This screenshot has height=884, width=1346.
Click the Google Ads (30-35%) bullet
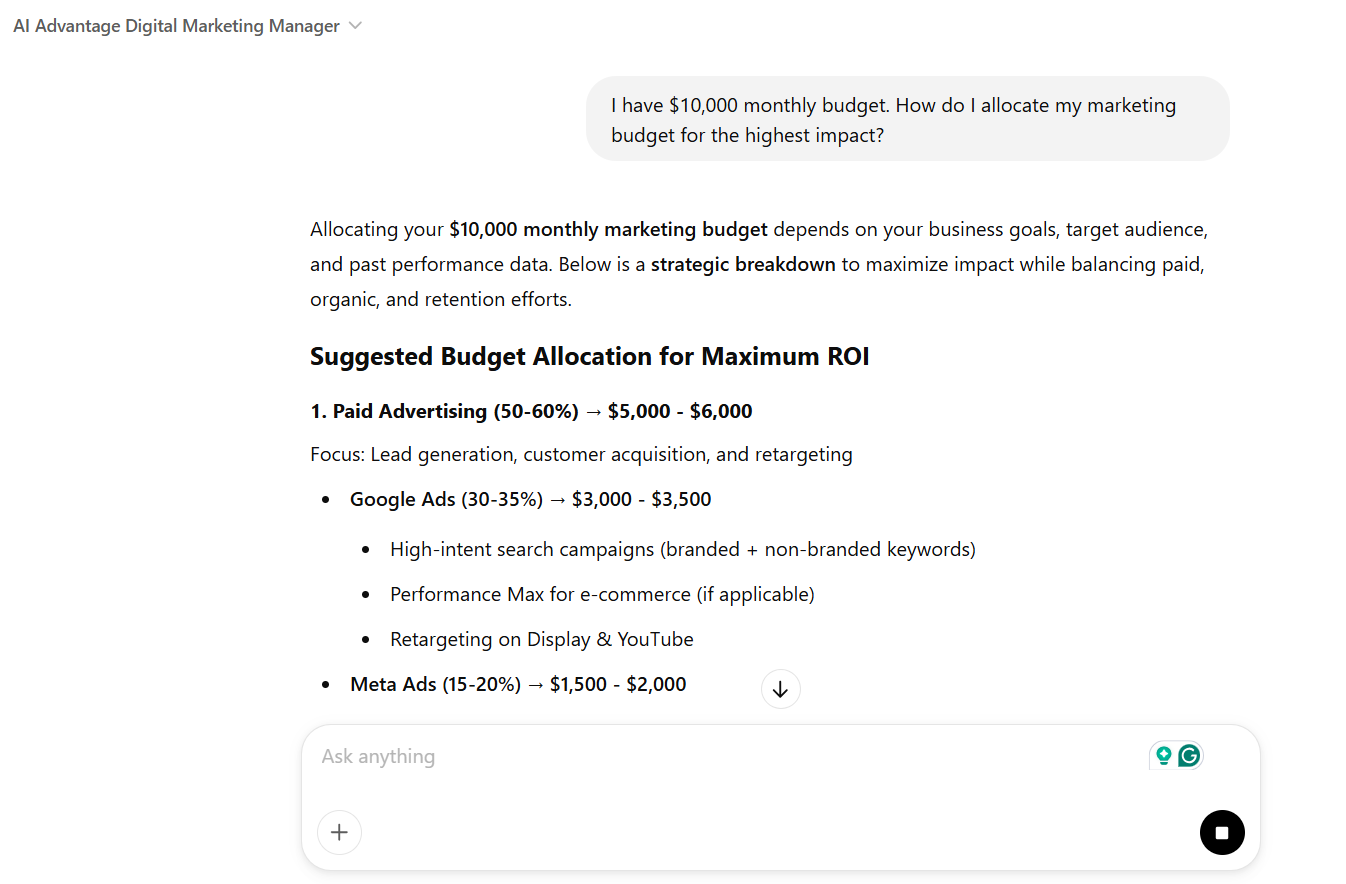click(530, 499)
